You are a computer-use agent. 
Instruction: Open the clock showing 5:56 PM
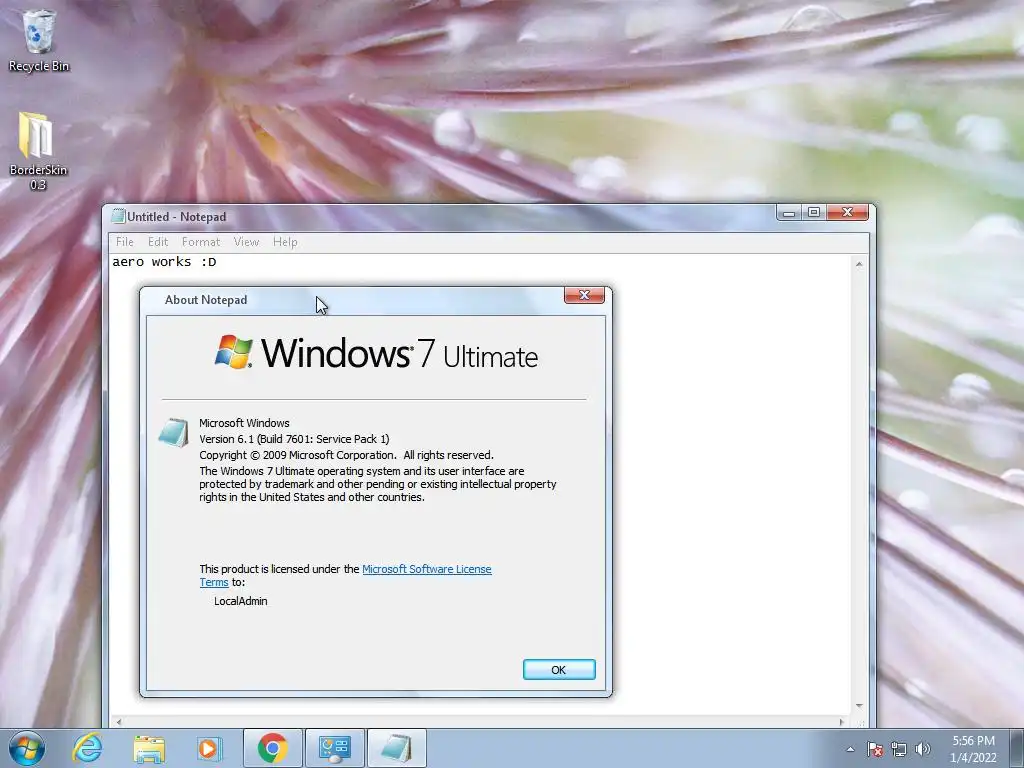pyautogui.click(x=973, y=749)
